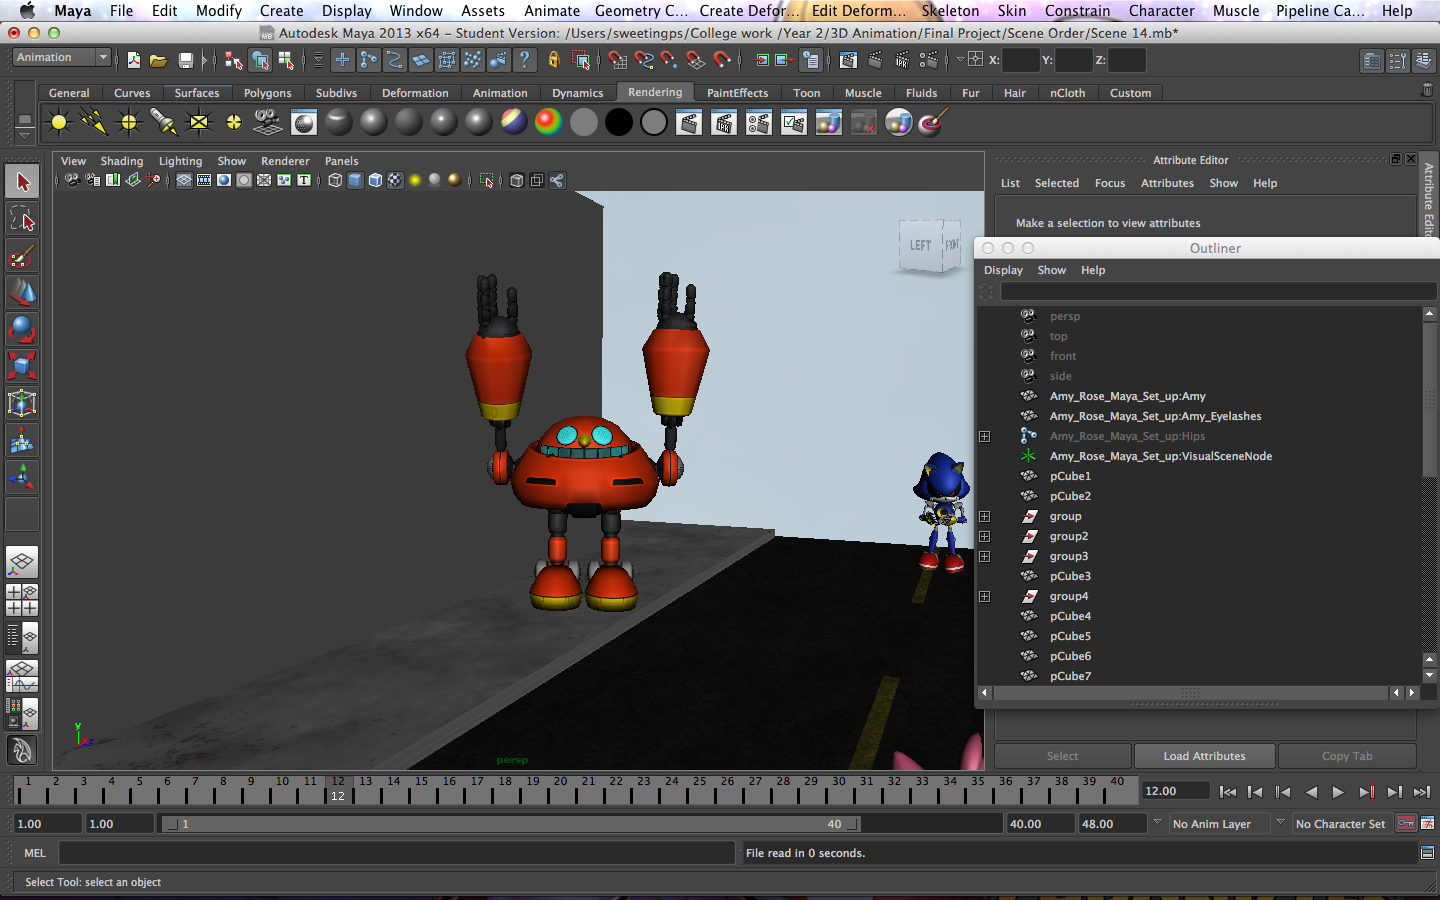Open the Animate menu

click(x=552, y=11)
